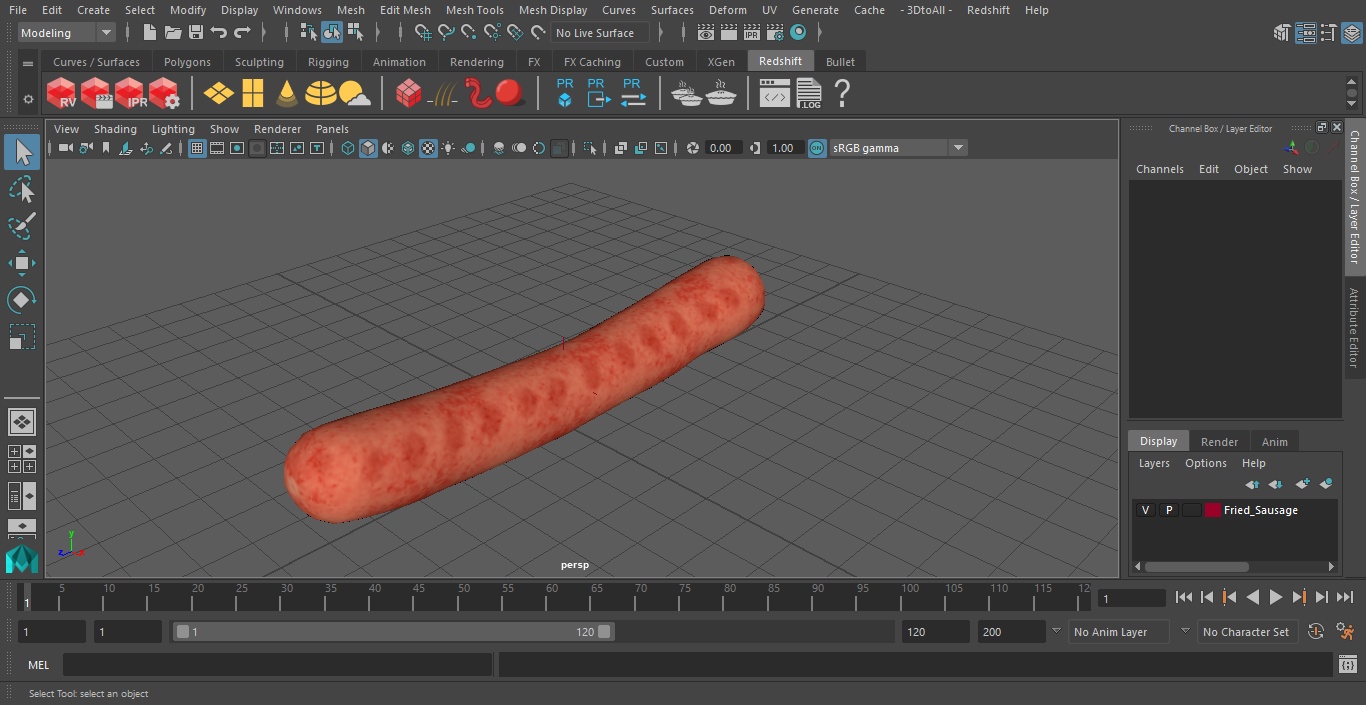Switch to the Sculpting shelf tab
Image resolution: width=1366 pixels, height=705 pixels.
pos(259,62)
